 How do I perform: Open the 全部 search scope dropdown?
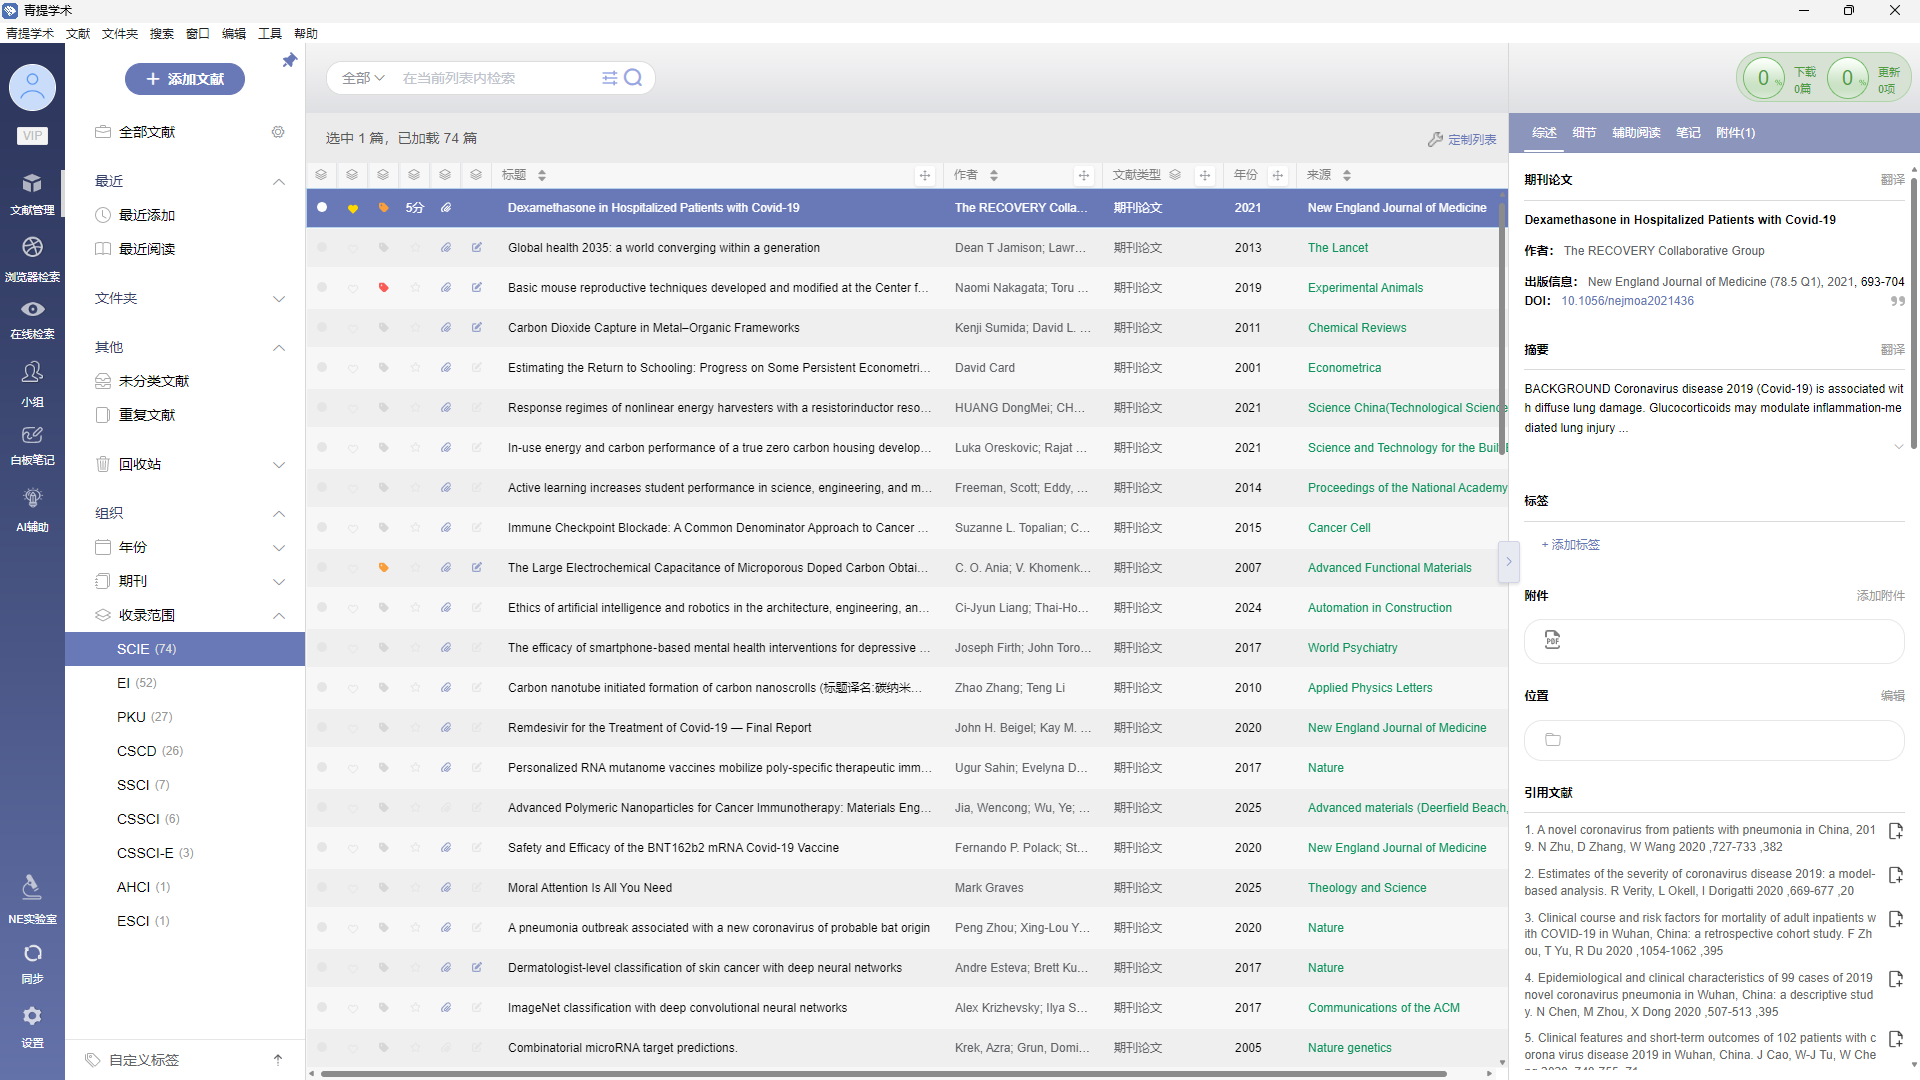363,78
